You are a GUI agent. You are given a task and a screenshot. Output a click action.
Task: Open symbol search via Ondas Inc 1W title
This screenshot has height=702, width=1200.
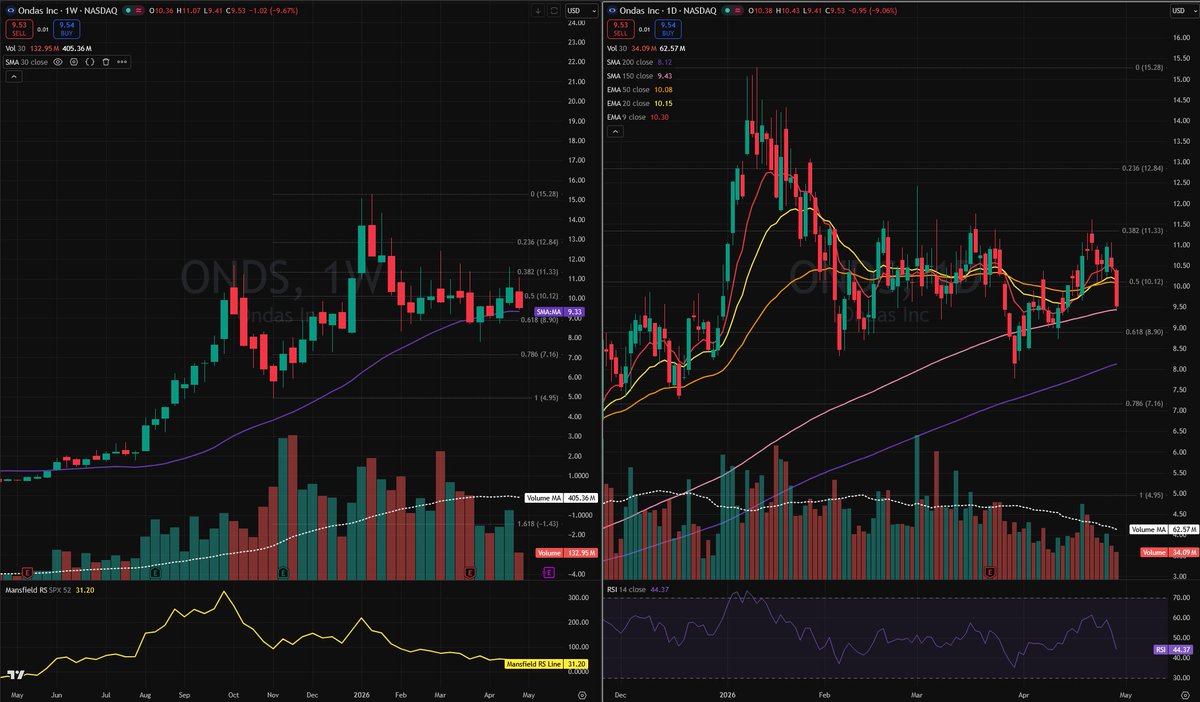tap(67, 11)
